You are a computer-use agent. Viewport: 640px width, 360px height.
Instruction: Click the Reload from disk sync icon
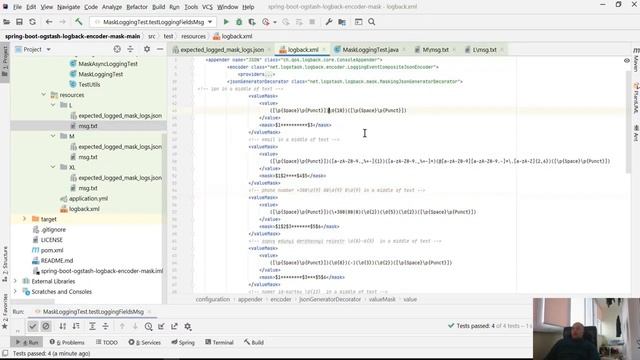click(x=32, y=22)
